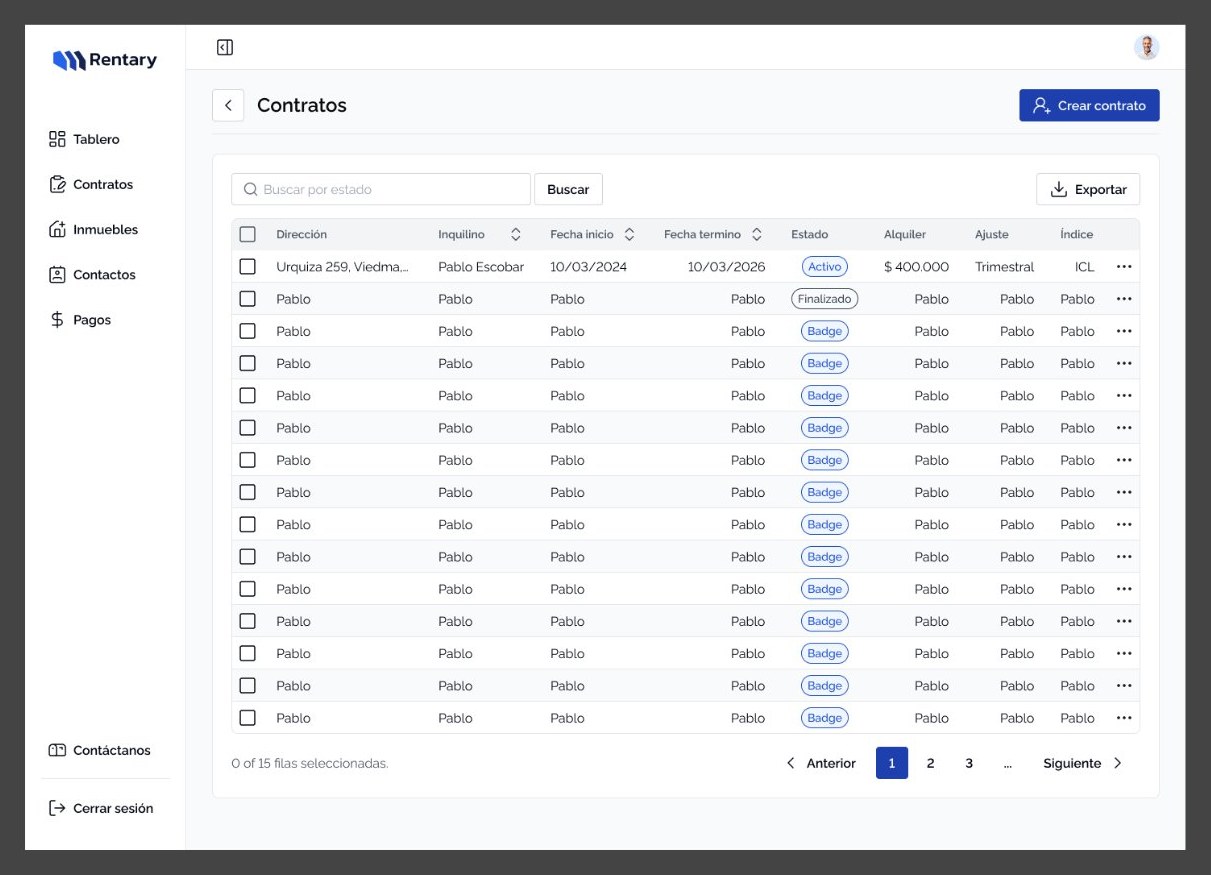The image size is (1211, 875).
Task: Go back using the arrow beside Contratos
Action: (x=228, y=105)
